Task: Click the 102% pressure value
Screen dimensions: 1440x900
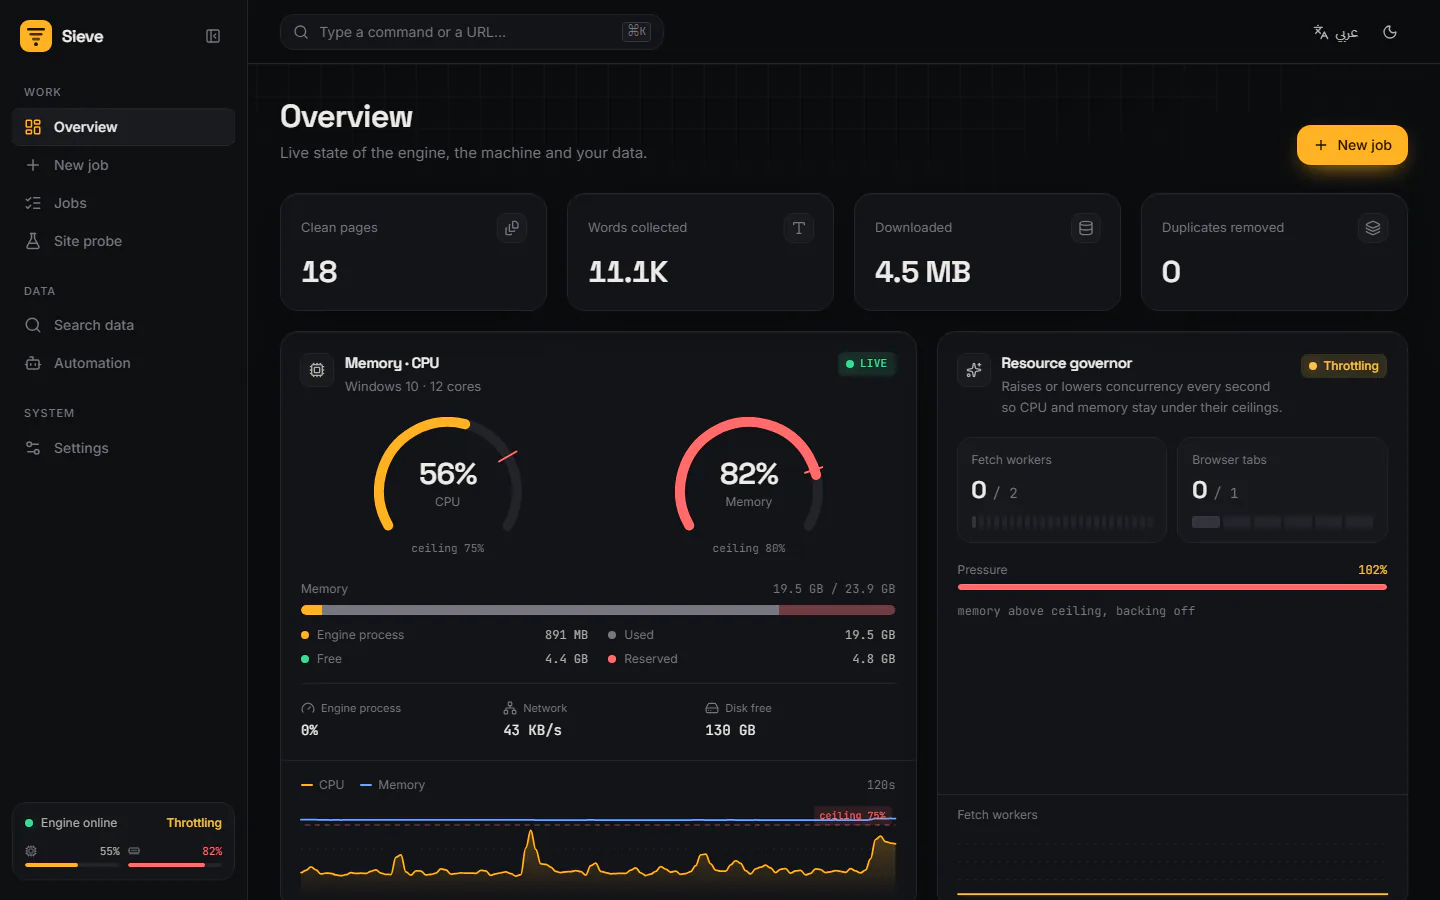Action: 1372,570
